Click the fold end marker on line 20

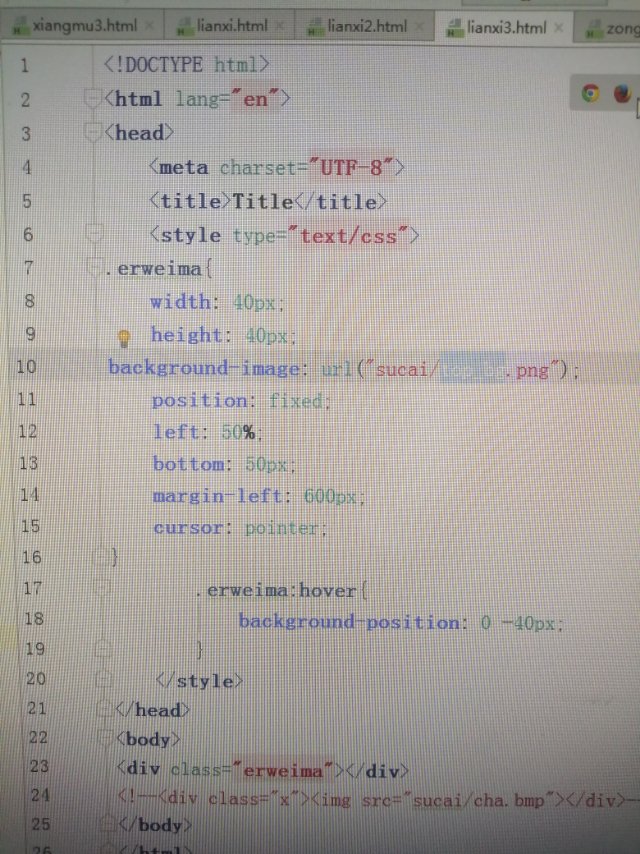[103, 679]
